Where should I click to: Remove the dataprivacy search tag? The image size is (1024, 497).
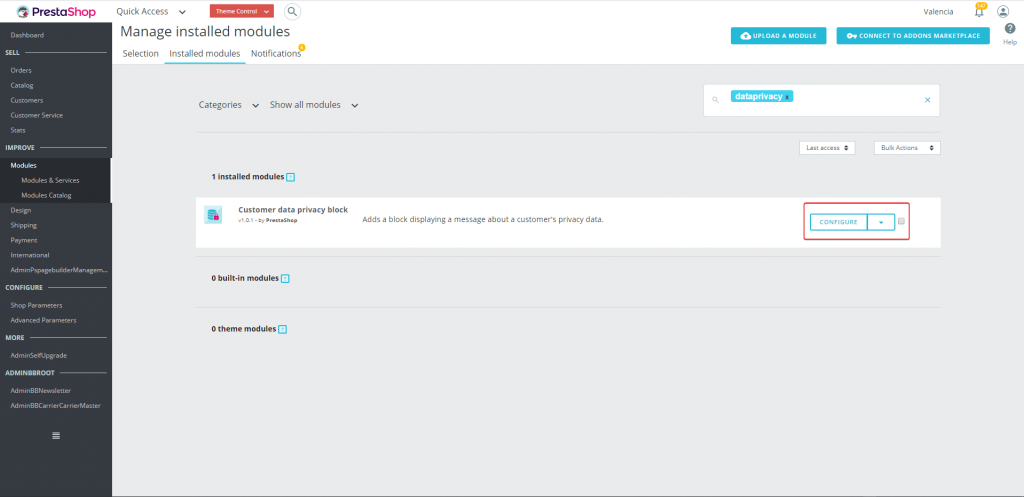[x=788, y=97]
